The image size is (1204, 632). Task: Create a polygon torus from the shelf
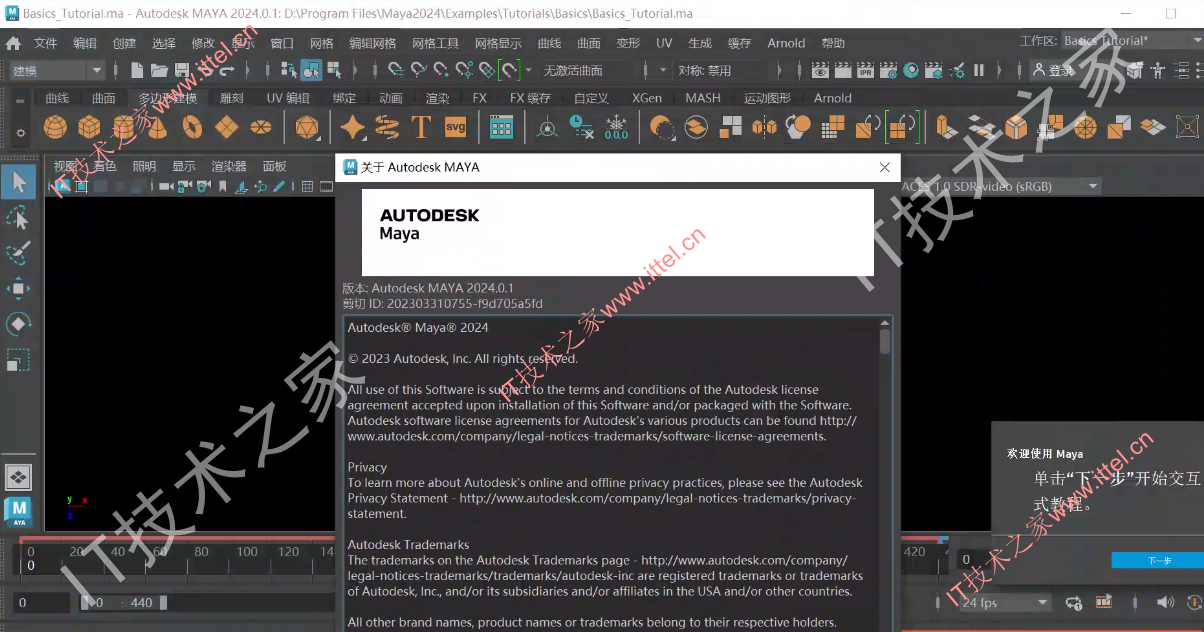pyautogui.click(x=192, y=127)
